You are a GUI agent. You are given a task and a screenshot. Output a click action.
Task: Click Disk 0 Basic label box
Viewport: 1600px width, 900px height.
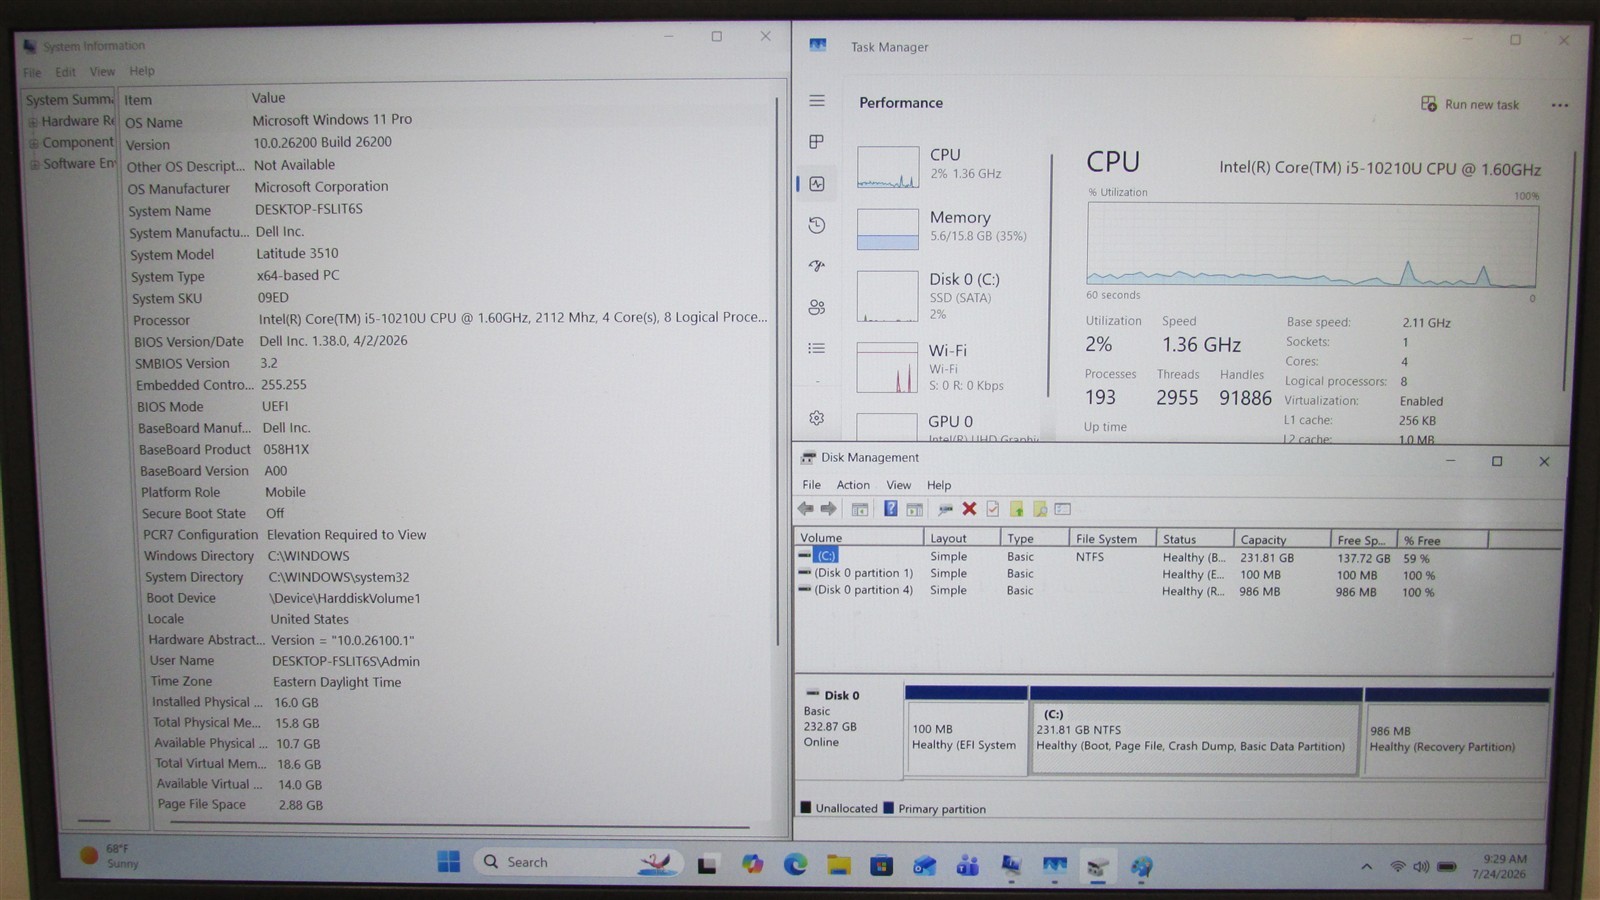[x=848, y=730]
